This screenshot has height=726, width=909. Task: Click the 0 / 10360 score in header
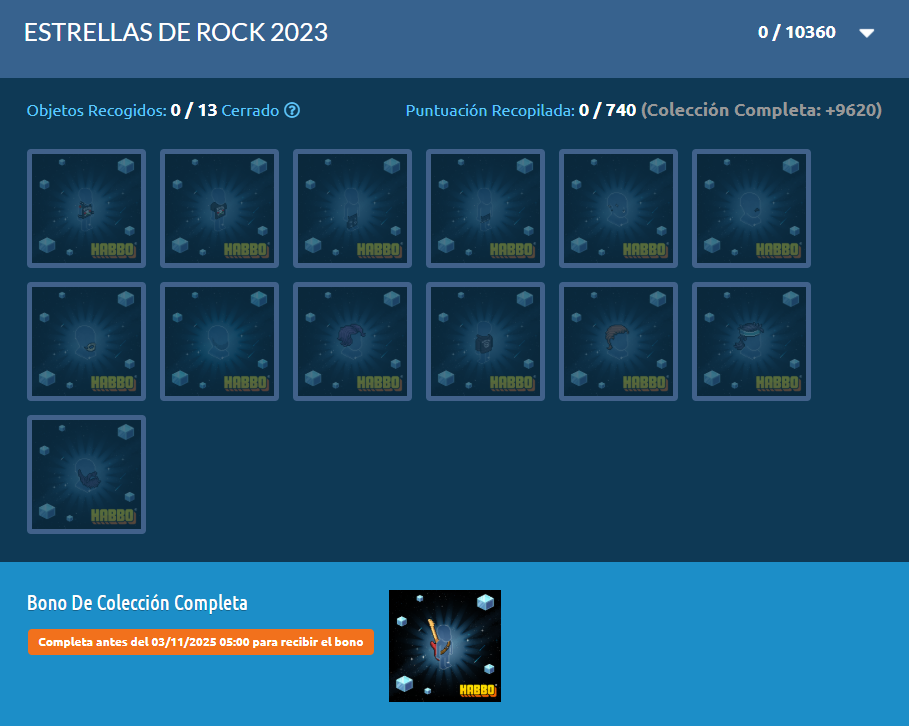coord(796,33)
